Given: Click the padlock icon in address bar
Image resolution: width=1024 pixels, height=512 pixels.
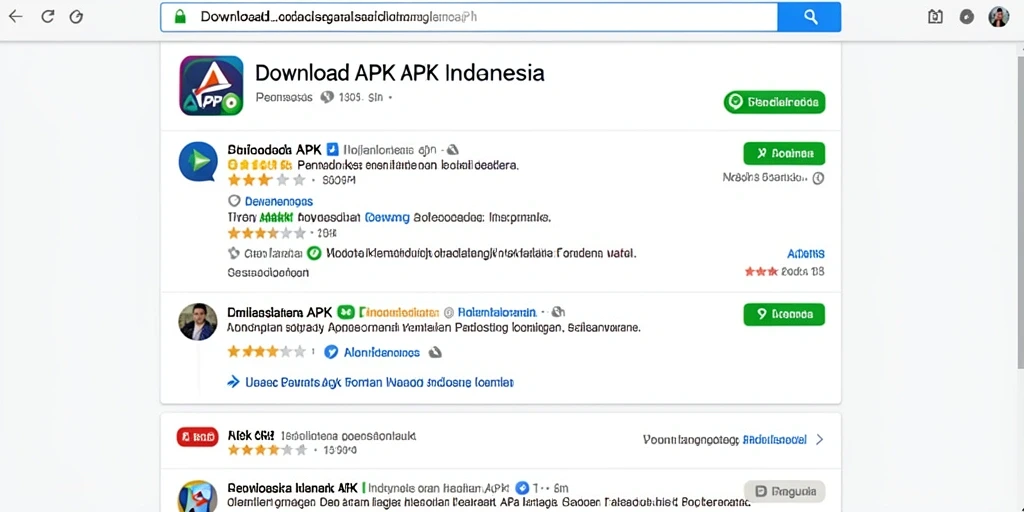Looking at the screenshot, I should tap(180, 17).
